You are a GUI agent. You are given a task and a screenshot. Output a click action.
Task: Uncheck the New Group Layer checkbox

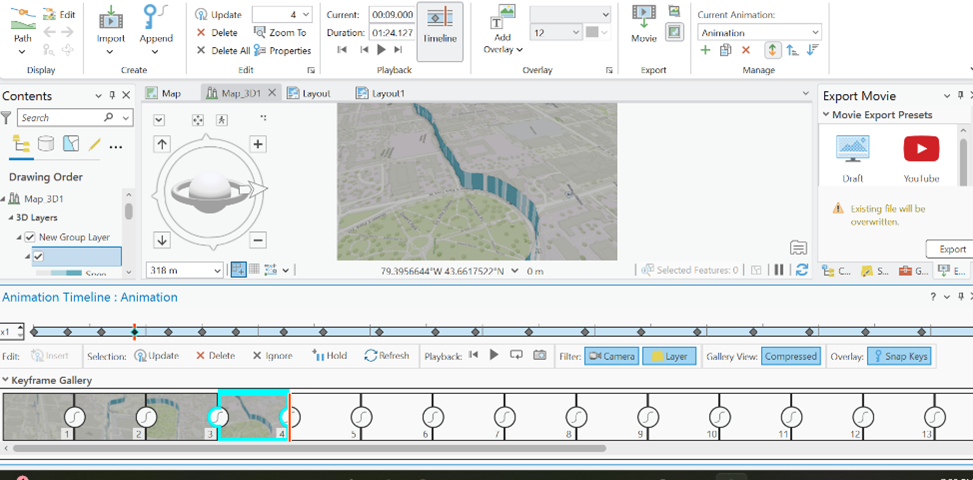tap(30, 237)
